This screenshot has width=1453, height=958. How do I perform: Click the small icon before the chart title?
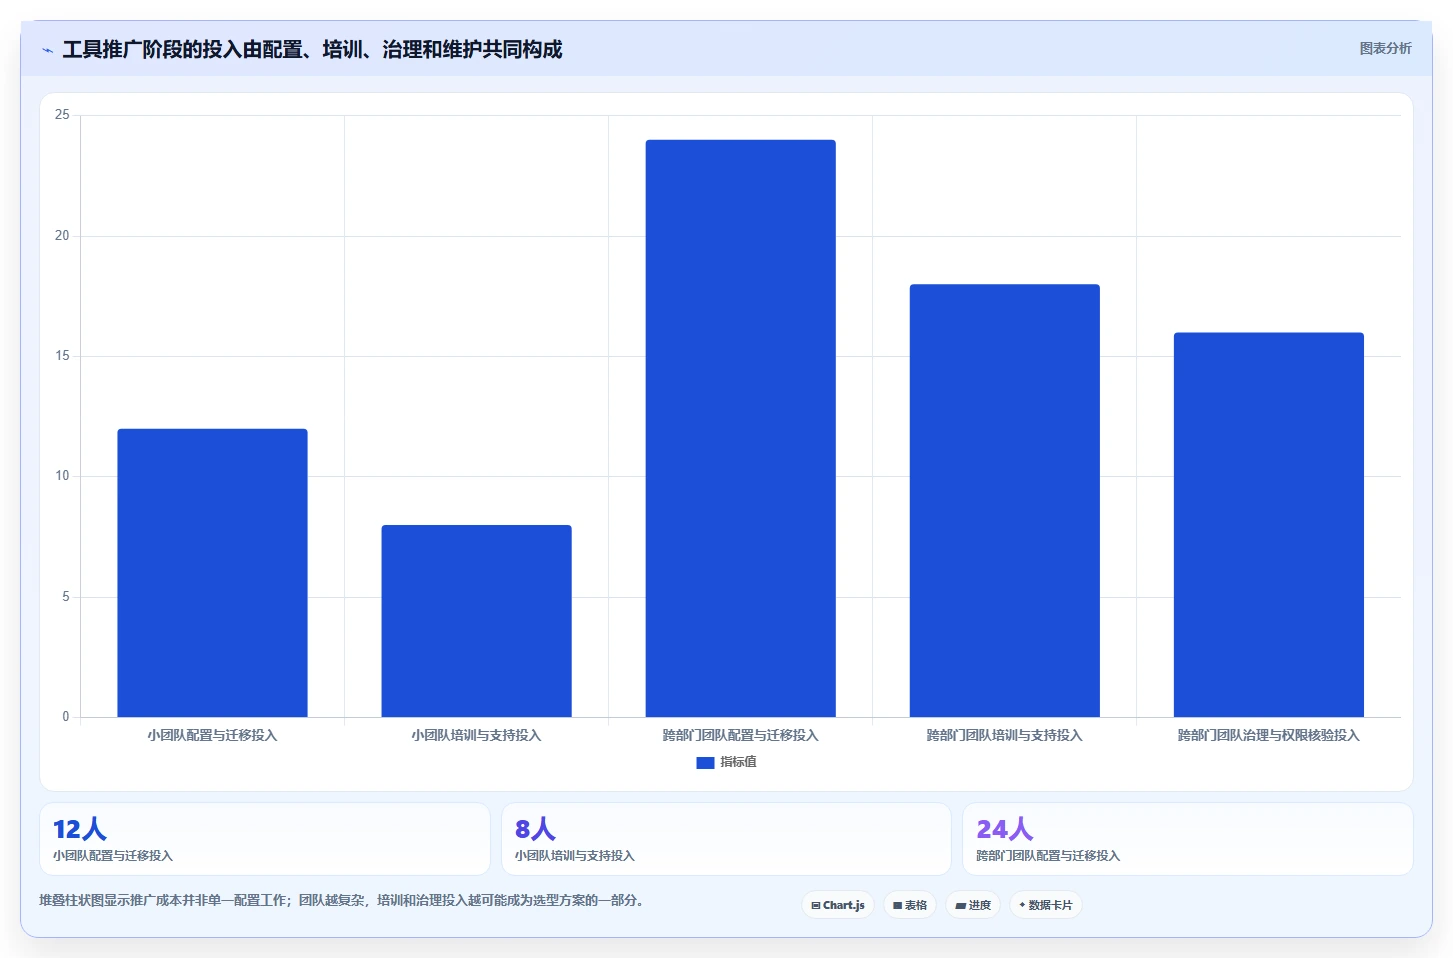pyautogui.click(x=47, y=50)
